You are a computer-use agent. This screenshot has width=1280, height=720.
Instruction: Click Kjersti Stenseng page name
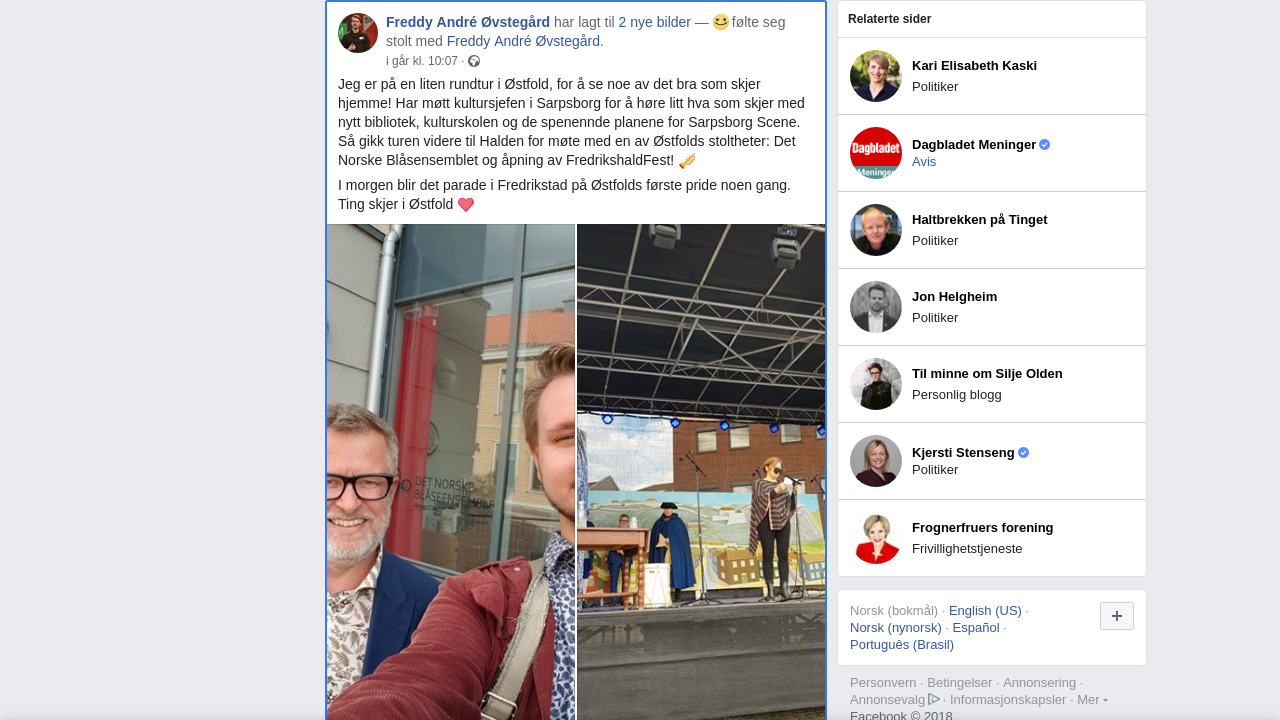pos(963,452)
